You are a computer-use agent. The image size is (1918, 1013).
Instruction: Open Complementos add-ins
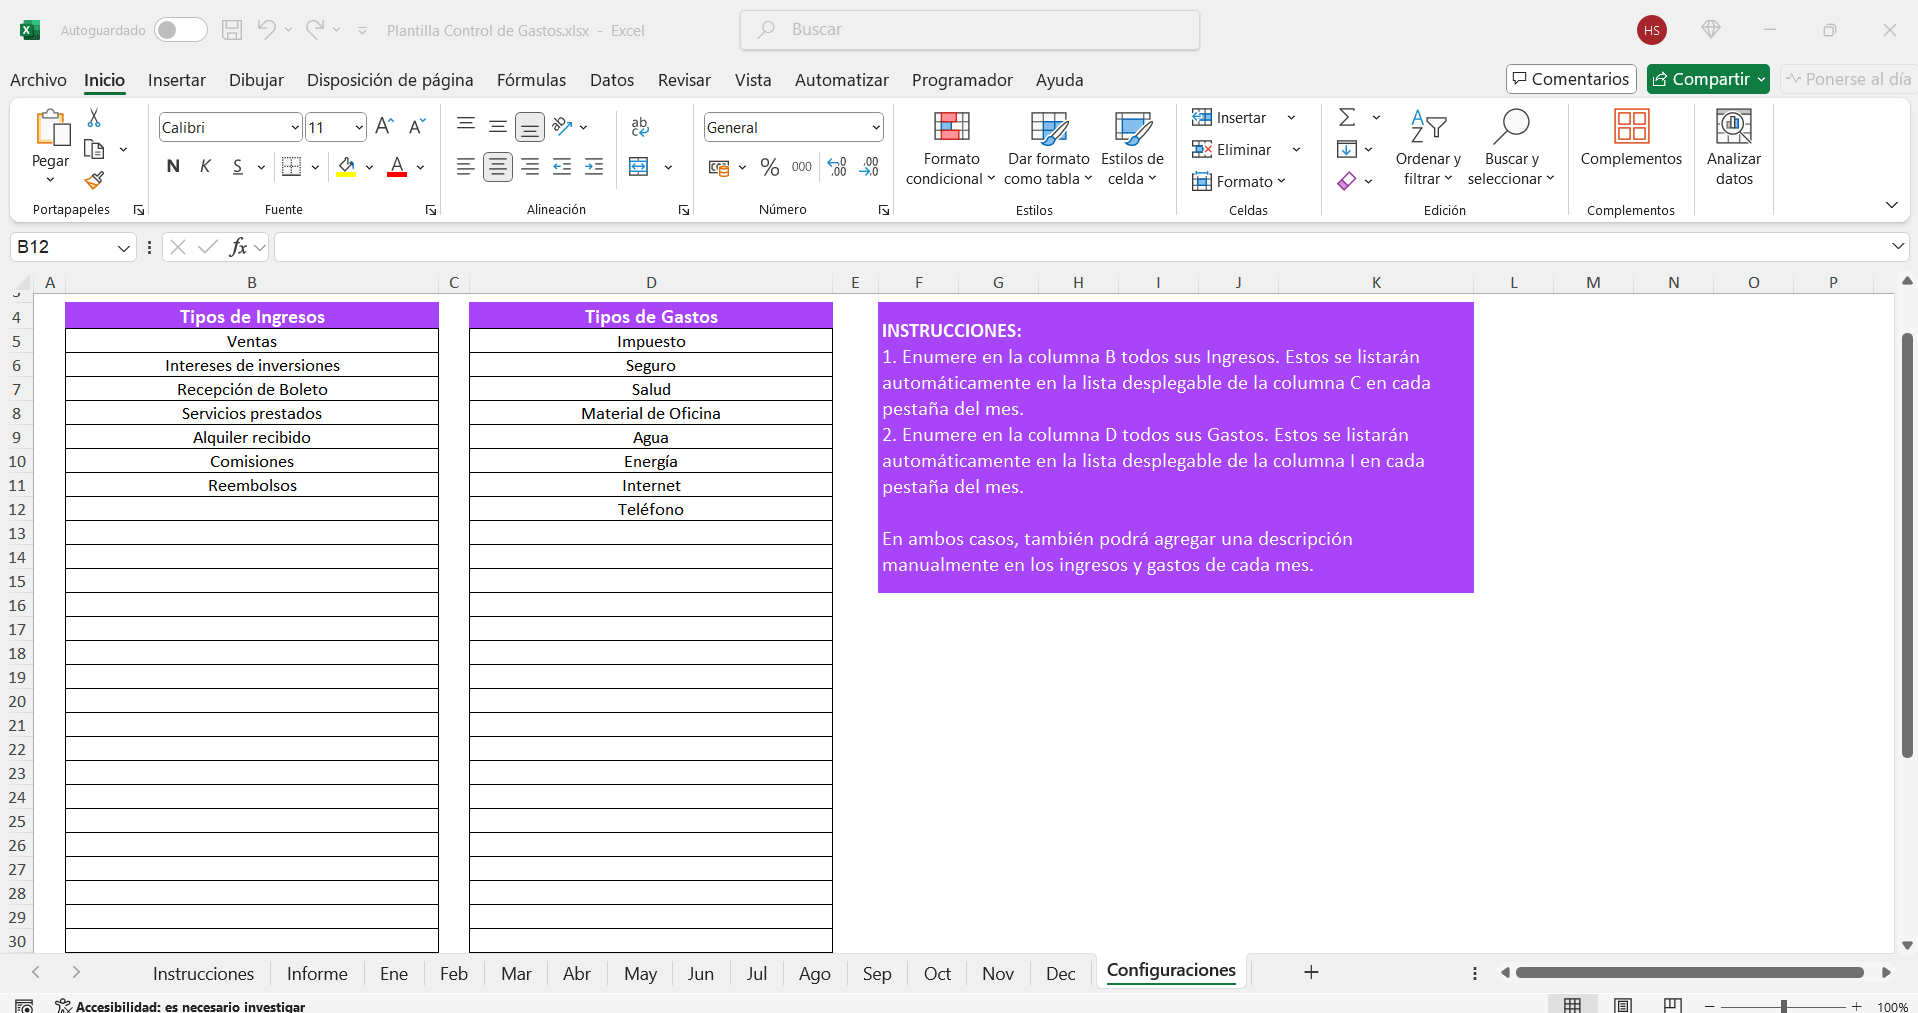pyautogui.click(x=1631, y=138)
